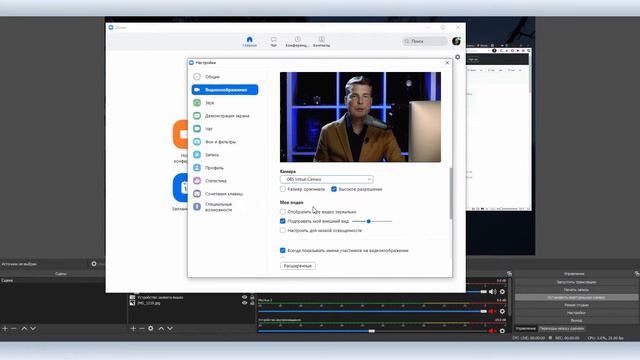Open Настройки button in OBS controls
Image resolution: width=640 pixels, height=360 pixels.
point(576,313)
